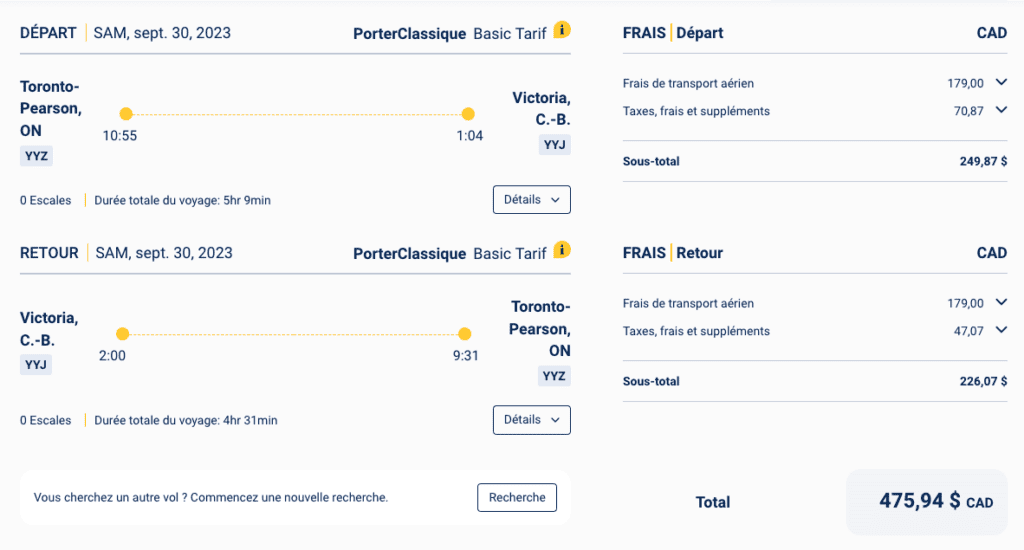Click the departure 1:04 arrival timeline dot
Screen dimensions: 1024x550
click(x=468, y=114)
